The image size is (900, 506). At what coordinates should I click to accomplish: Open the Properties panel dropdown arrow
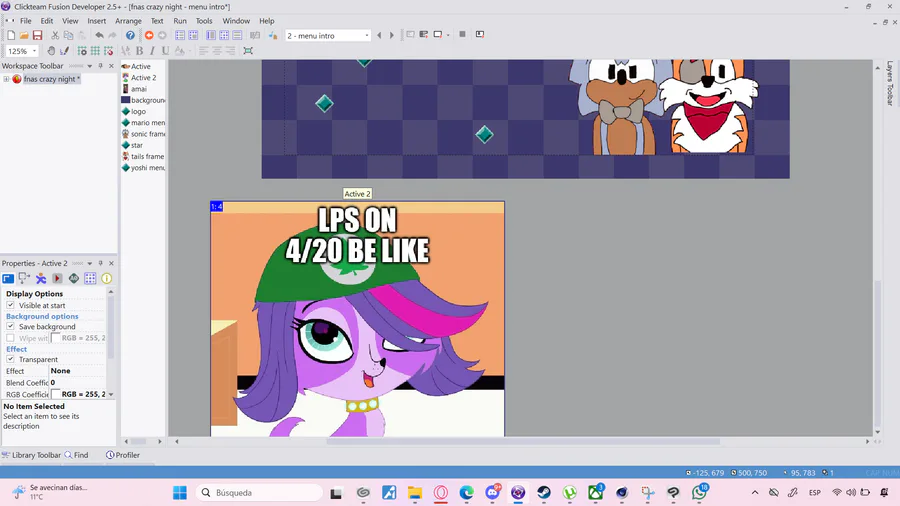tap(90, 263)
